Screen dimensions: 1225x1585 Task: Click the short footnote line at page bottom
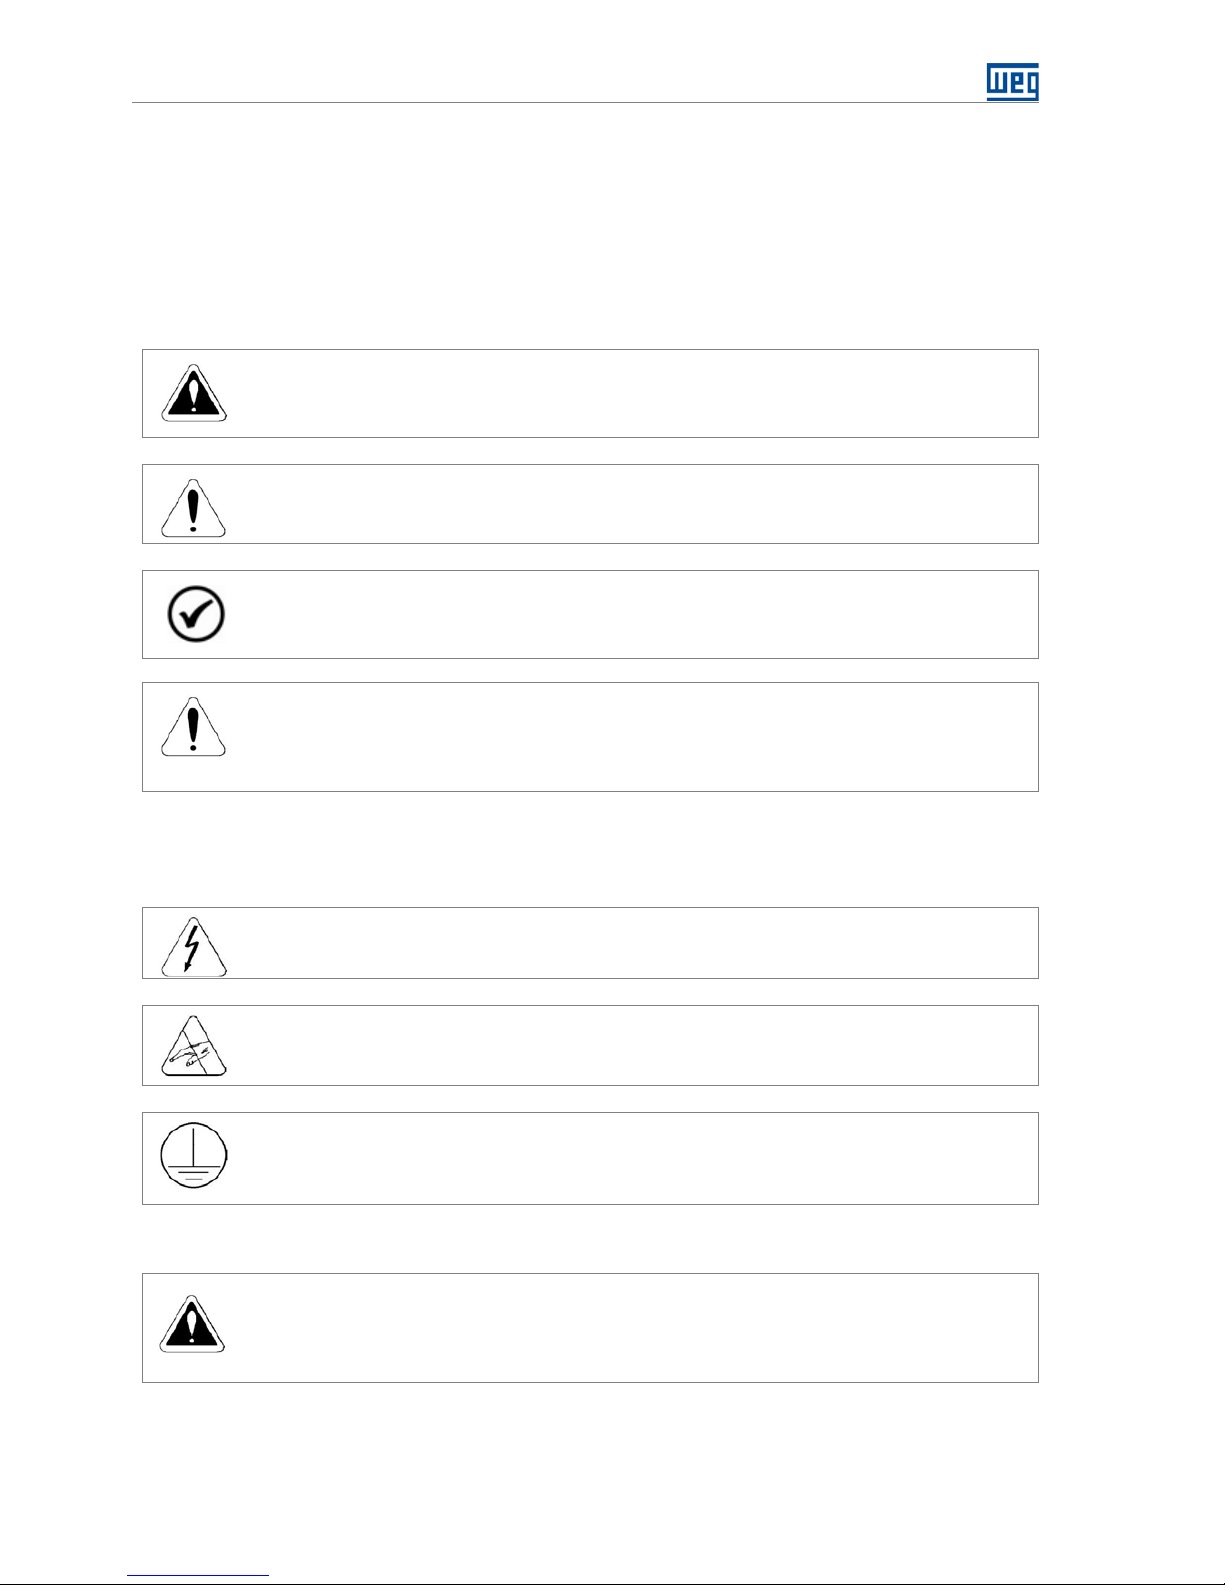(198, 1575)
